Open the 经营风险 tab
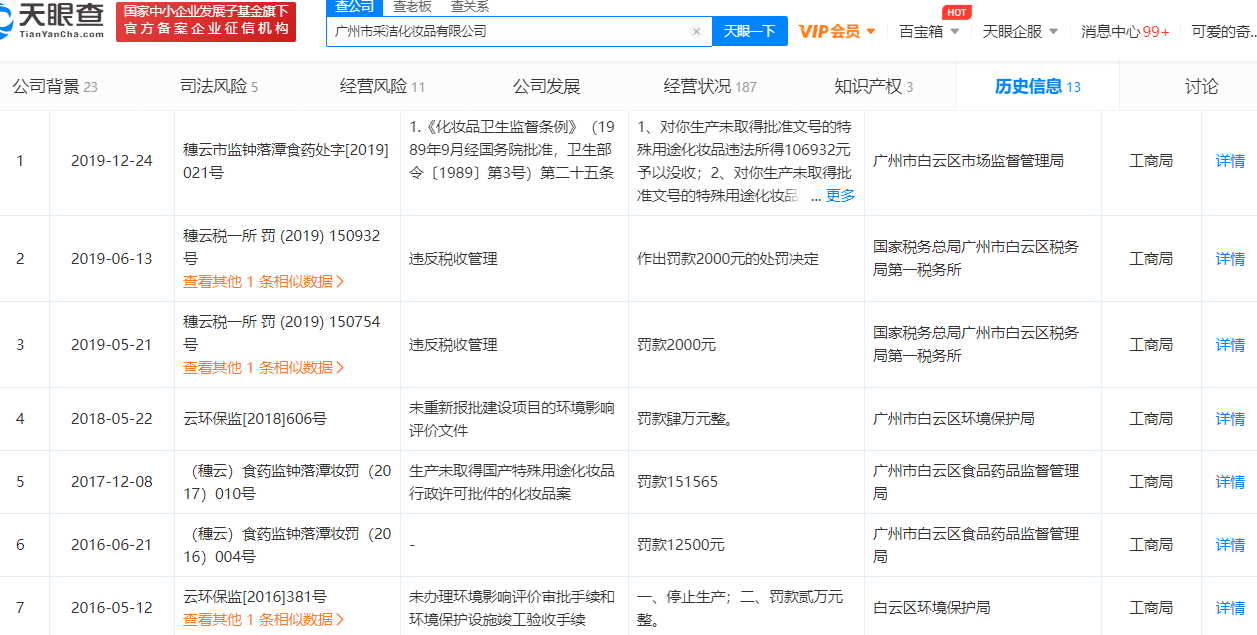Screen dimensions: 1257x635 click(383, 87)
